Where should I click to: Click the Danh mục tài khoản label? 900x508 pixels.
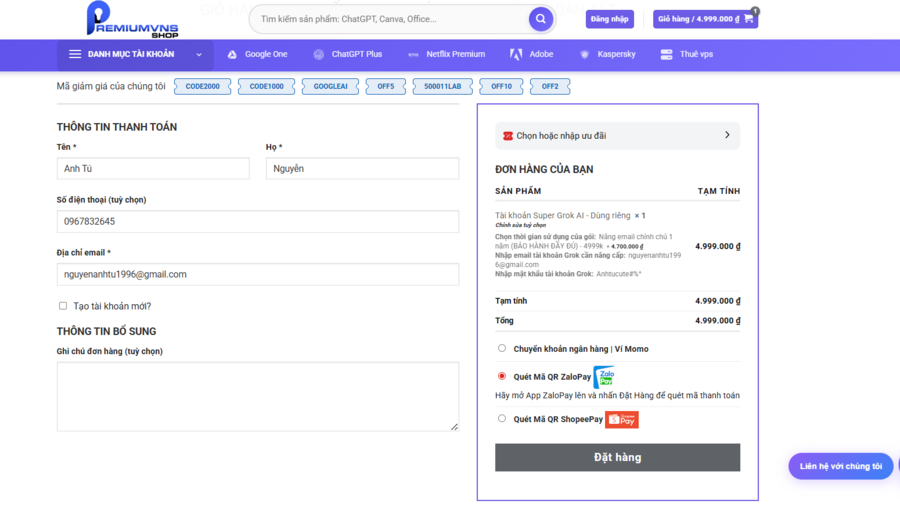pos(131,55)
